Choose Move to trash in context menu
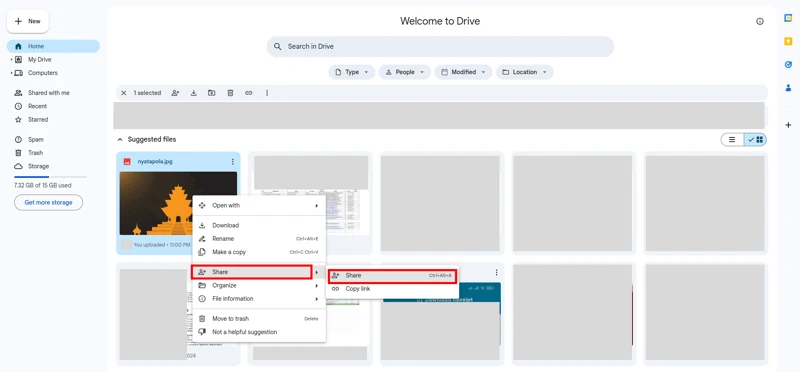Viewport: 800px width, 372px height. pos(259,318)
